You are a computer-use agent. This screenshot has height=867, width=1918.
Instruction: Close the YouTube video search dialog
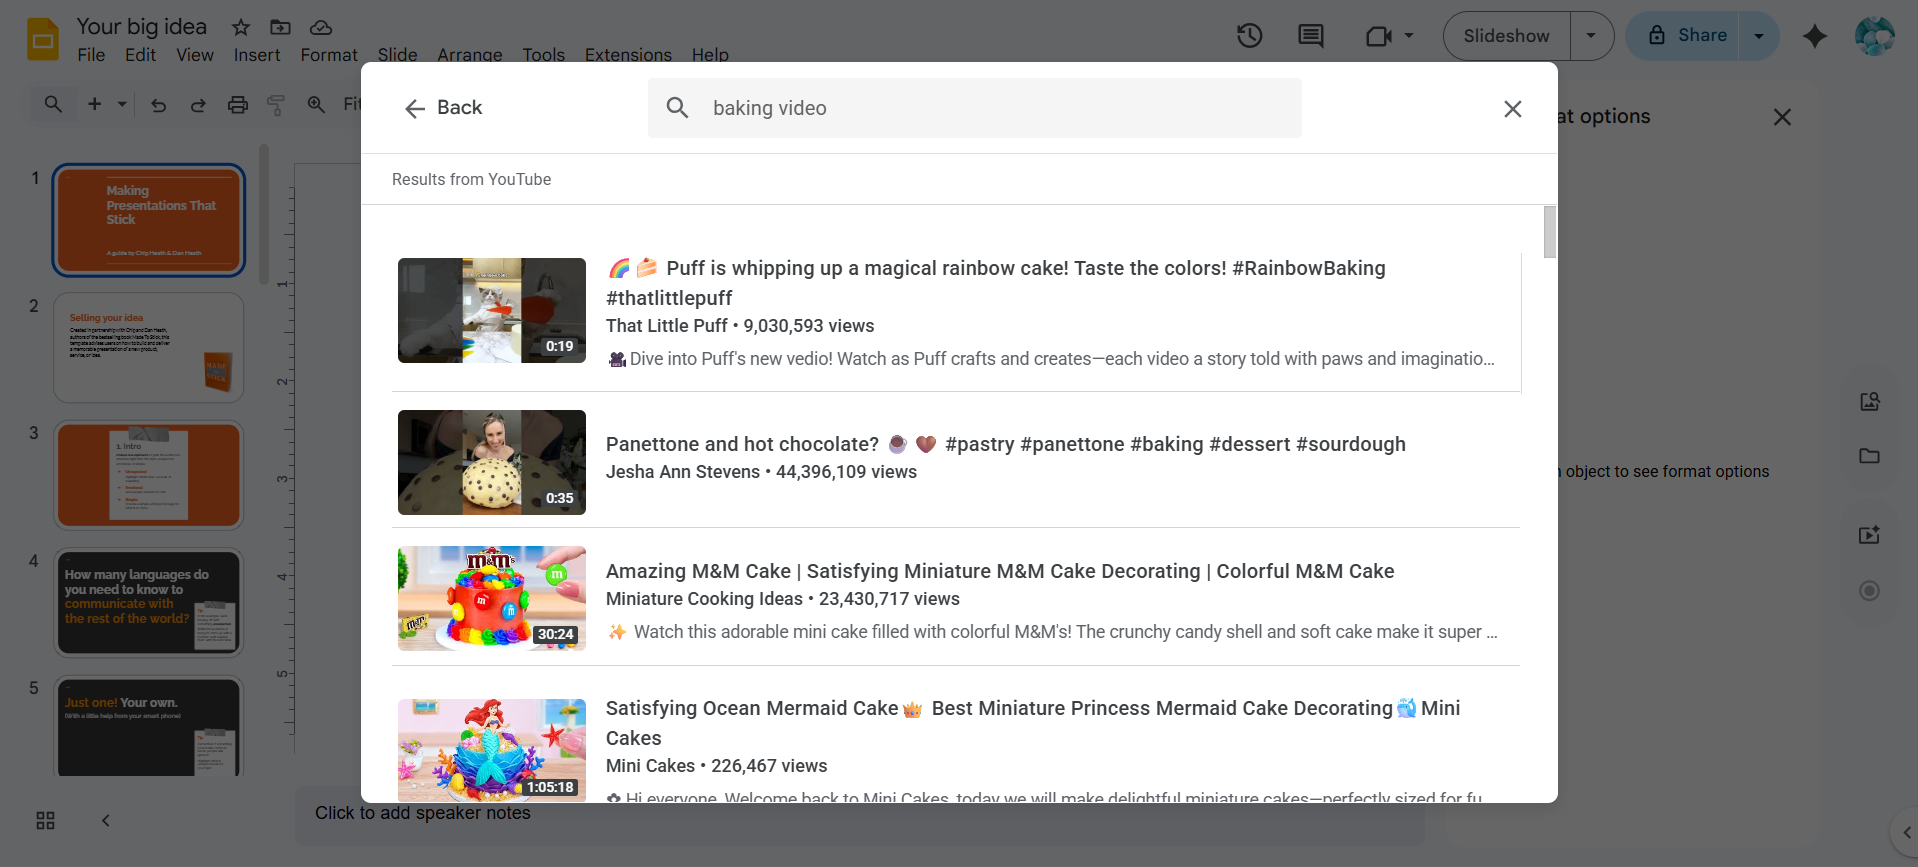tap(1513, 109)
